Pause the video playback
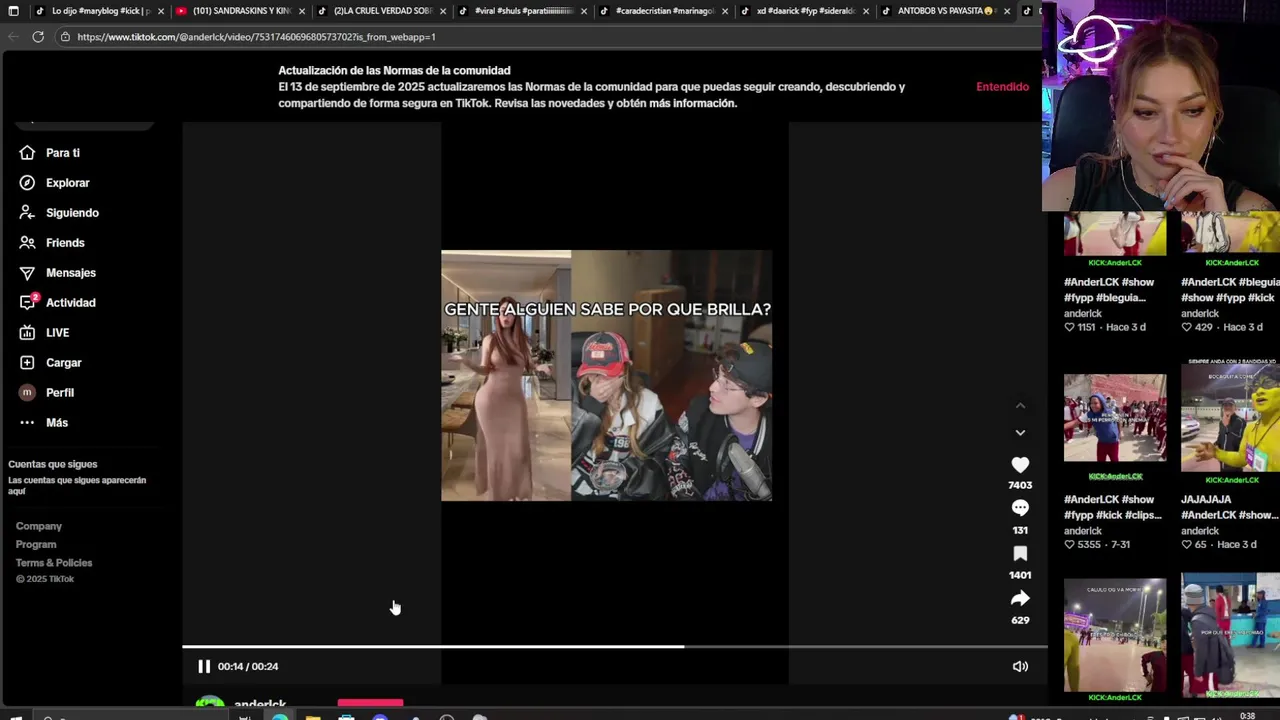The image size is (1280, 720). pyautogui.click(x=204, y=666)
